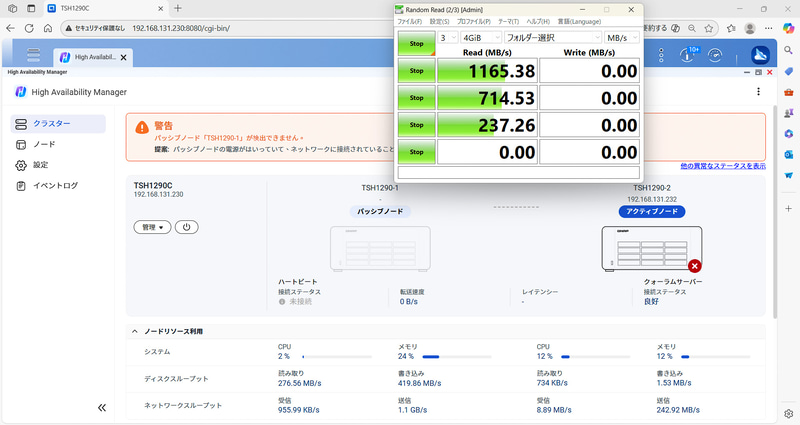Open the 設定(S) menu in CrystalDiskMark
The image size is (800, 425).
(x=439, y=21)
